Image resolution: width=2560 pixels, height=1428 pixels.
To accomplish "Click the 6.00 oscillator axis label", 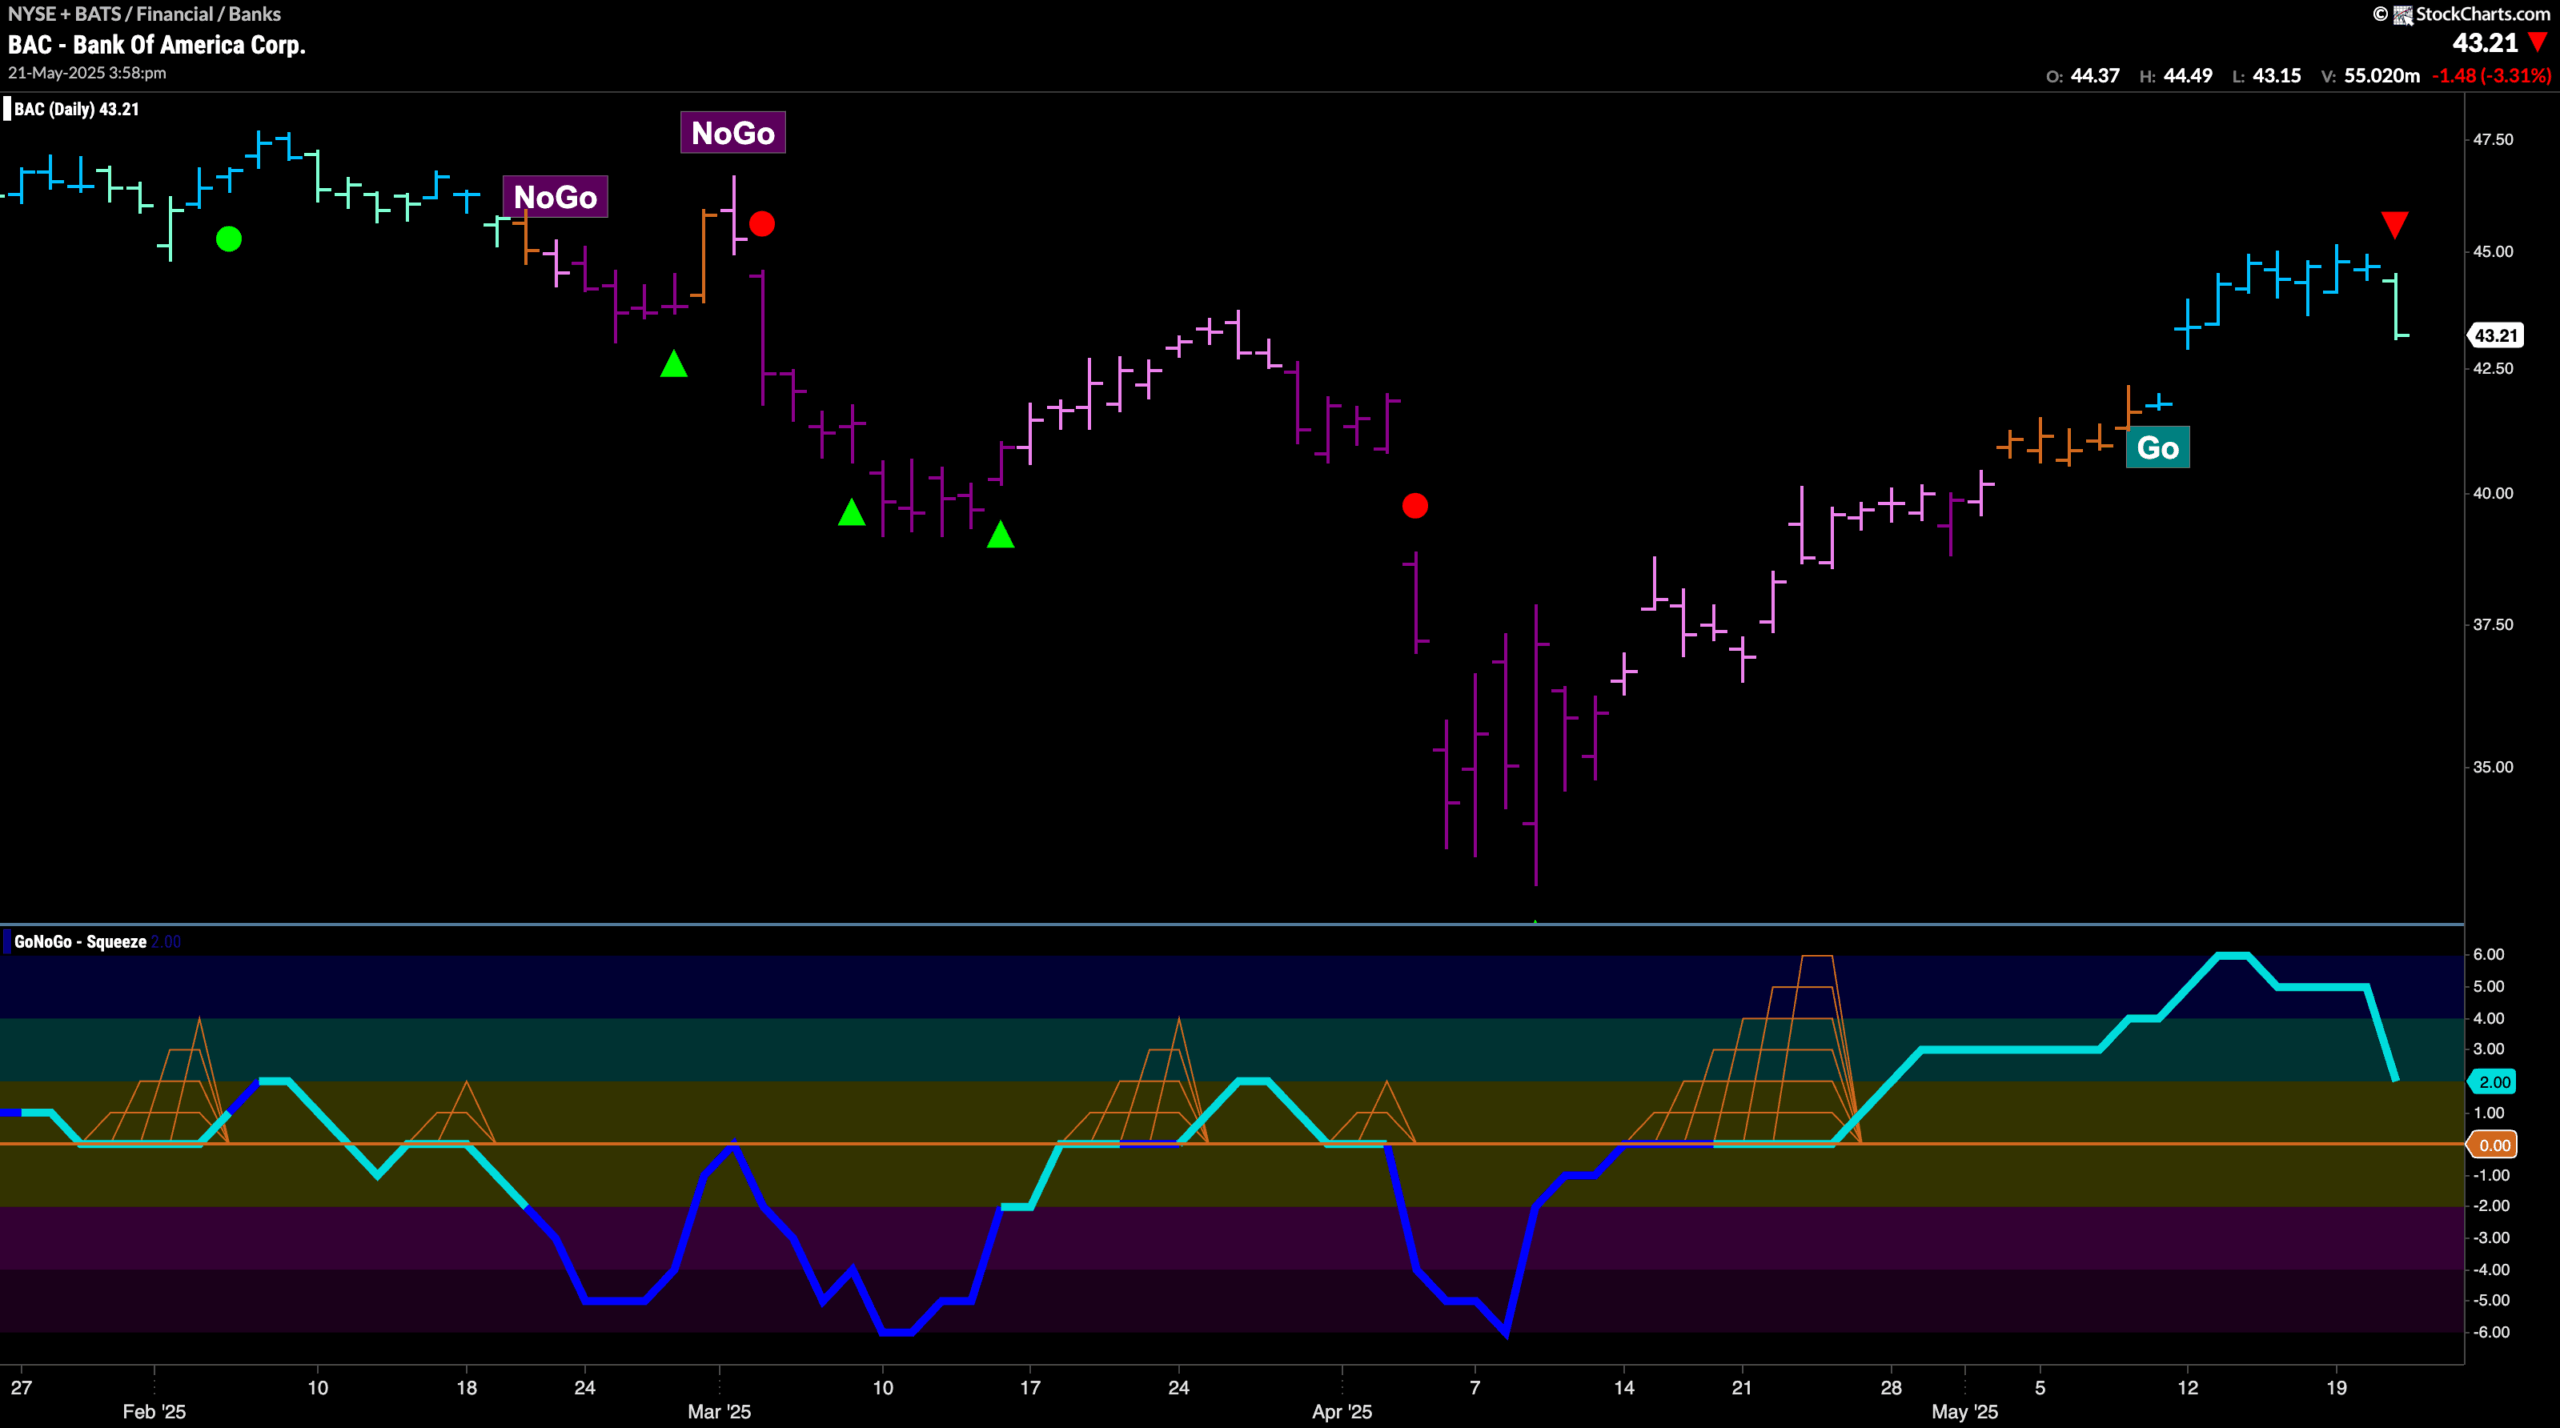I will (x=2488, y=955).
